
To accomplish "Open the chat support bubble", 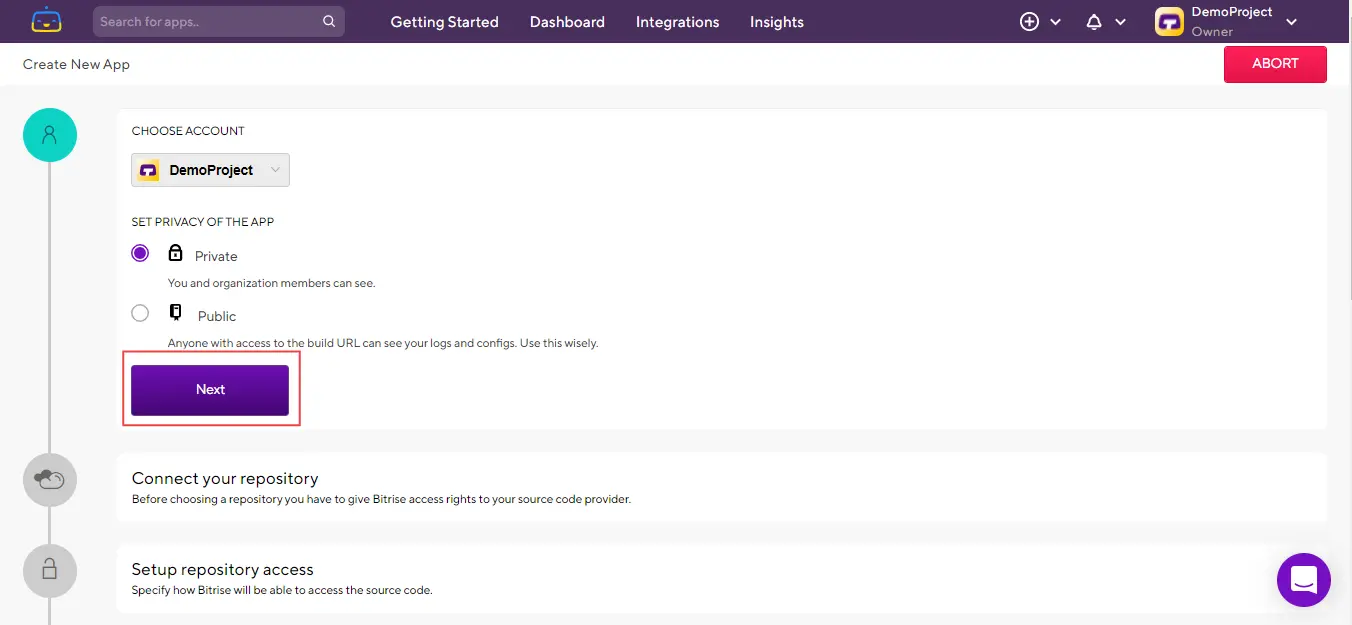I will [1303, 579].
